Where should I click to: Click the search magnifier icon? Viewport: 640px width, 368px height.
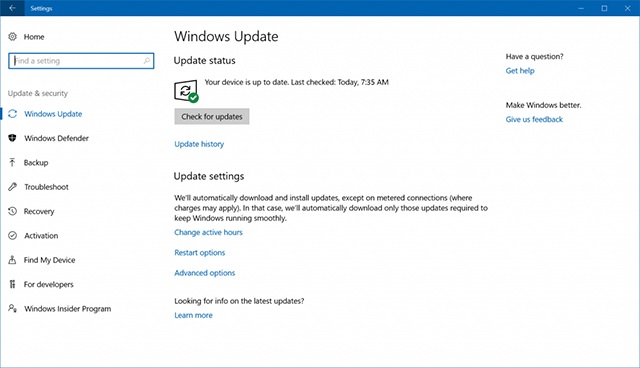click(x=147, y=61)
